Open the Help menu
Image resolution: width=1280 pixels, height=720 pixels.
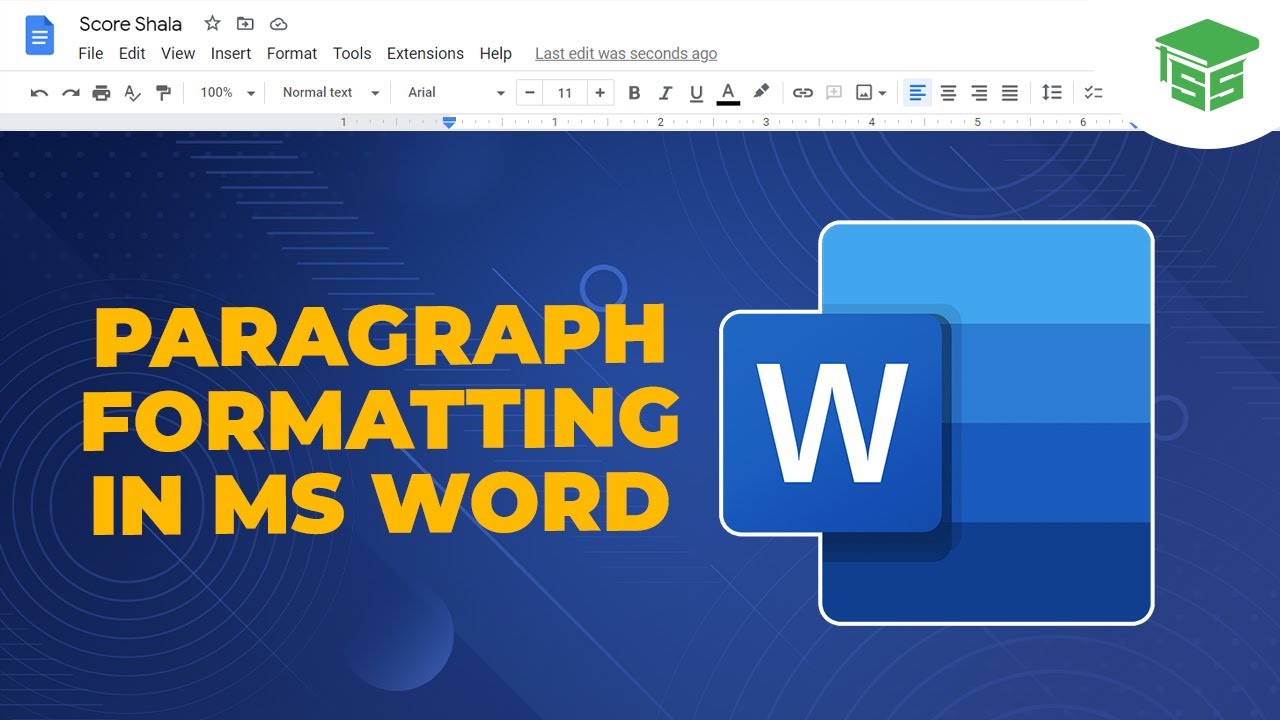[495, 54]
